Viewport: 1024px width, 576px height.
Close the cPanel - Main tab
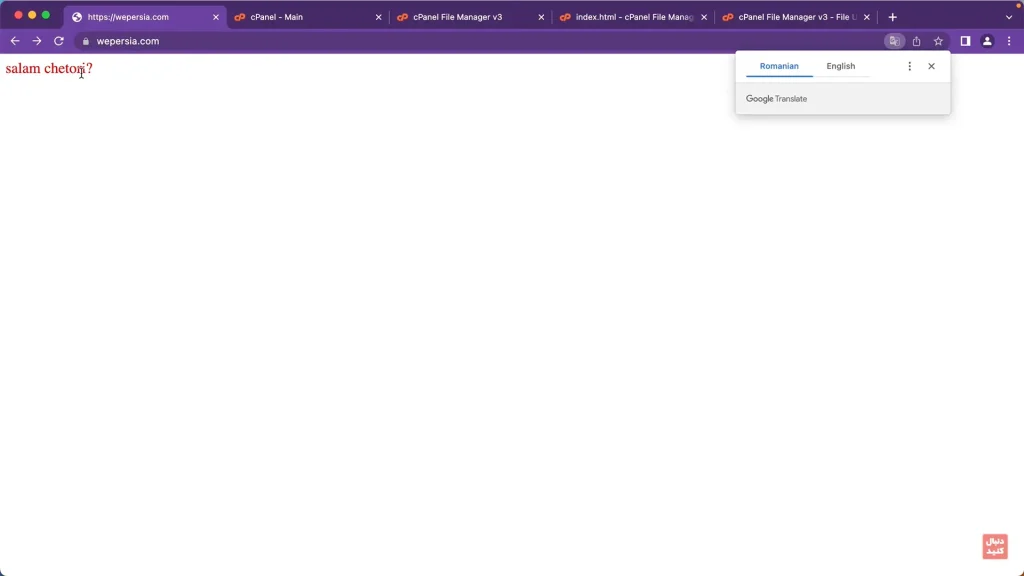[x=378, y=17]
